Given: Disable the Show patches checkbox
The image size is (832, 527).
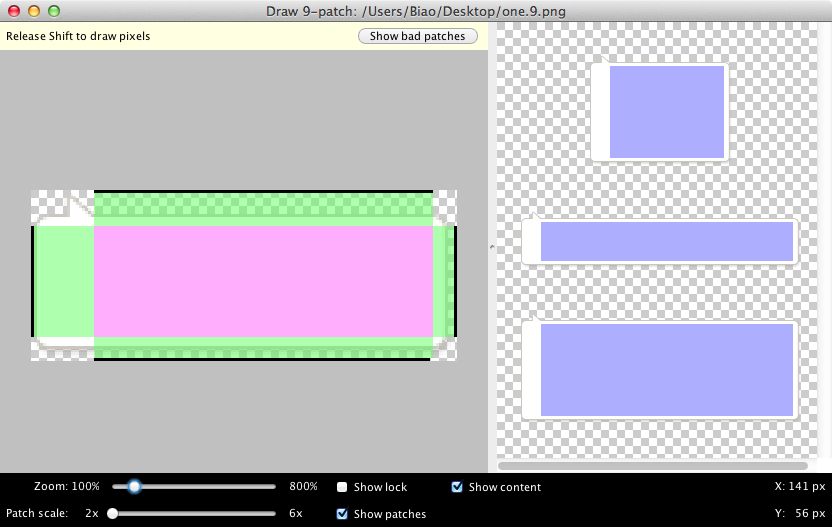Looking at the screenshot, I should 342,513.
